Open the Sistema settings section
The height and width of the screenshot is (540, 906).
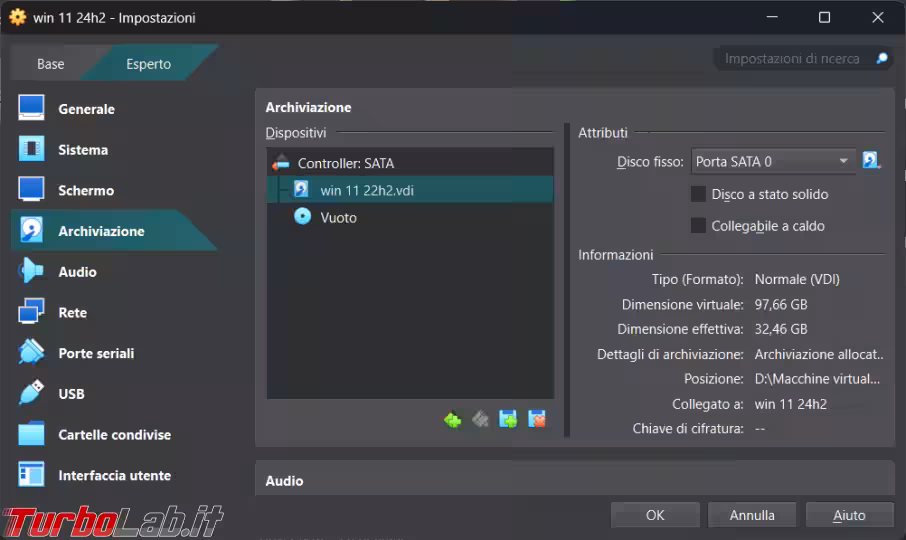click(x=113, y=150)
